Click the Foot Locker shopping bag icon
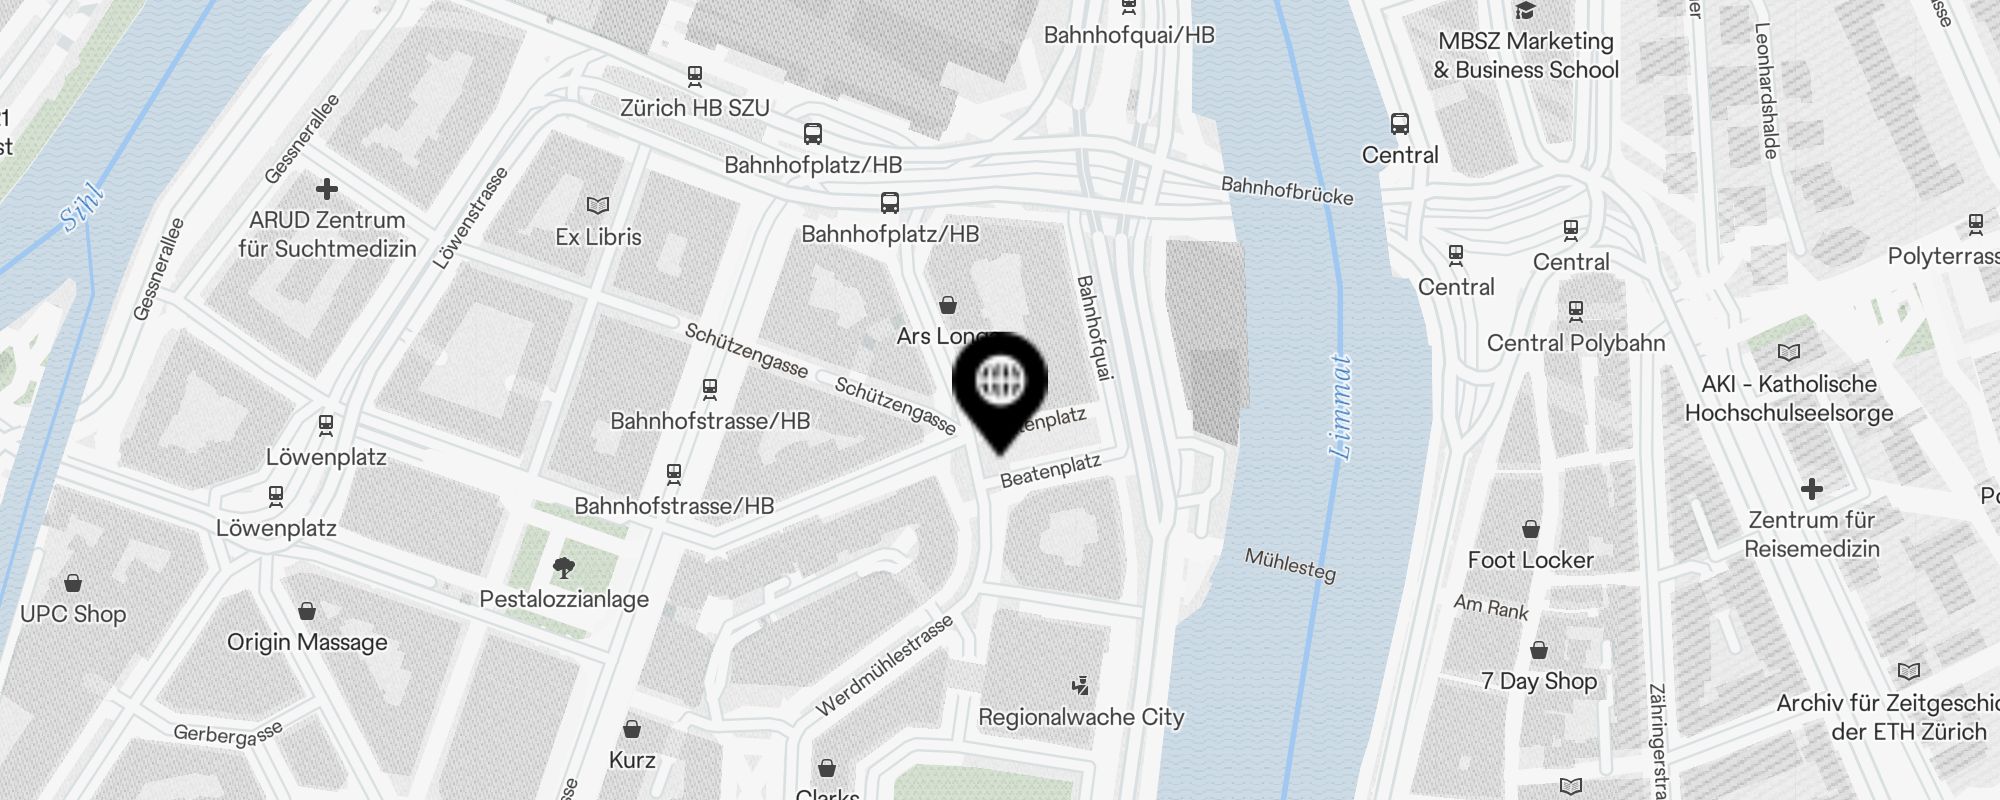Image resolution: width=2000 pixels, height=800 pixels. pos(1531,529)
